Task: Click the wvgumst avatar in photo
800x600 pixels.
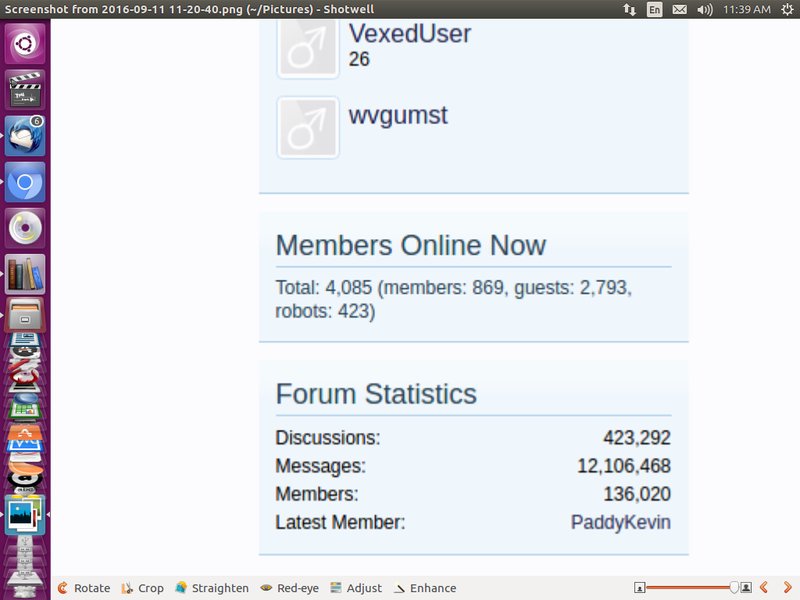Action: tap(308, 128)
